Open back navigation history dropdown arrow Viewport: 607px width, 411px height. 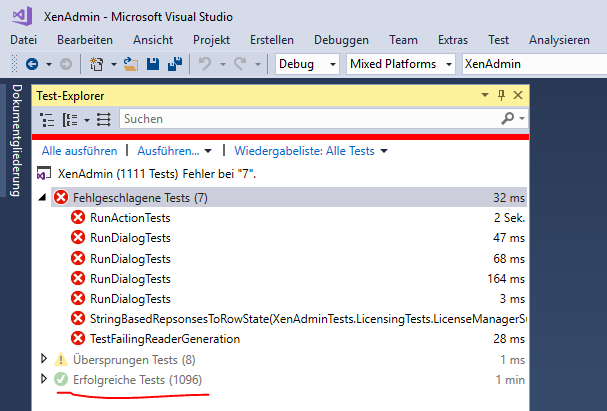[x=49, y=64]
